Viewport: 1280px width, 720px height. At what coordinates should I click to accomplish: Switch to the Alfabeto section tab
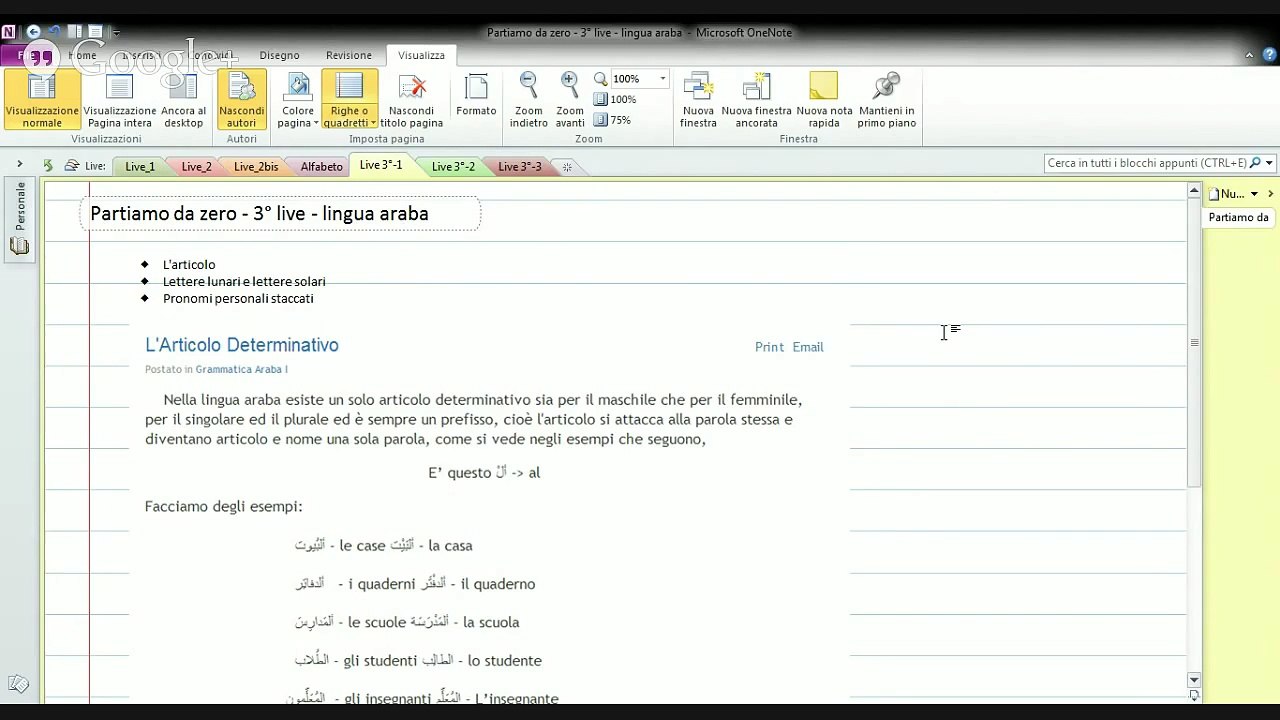321,167
